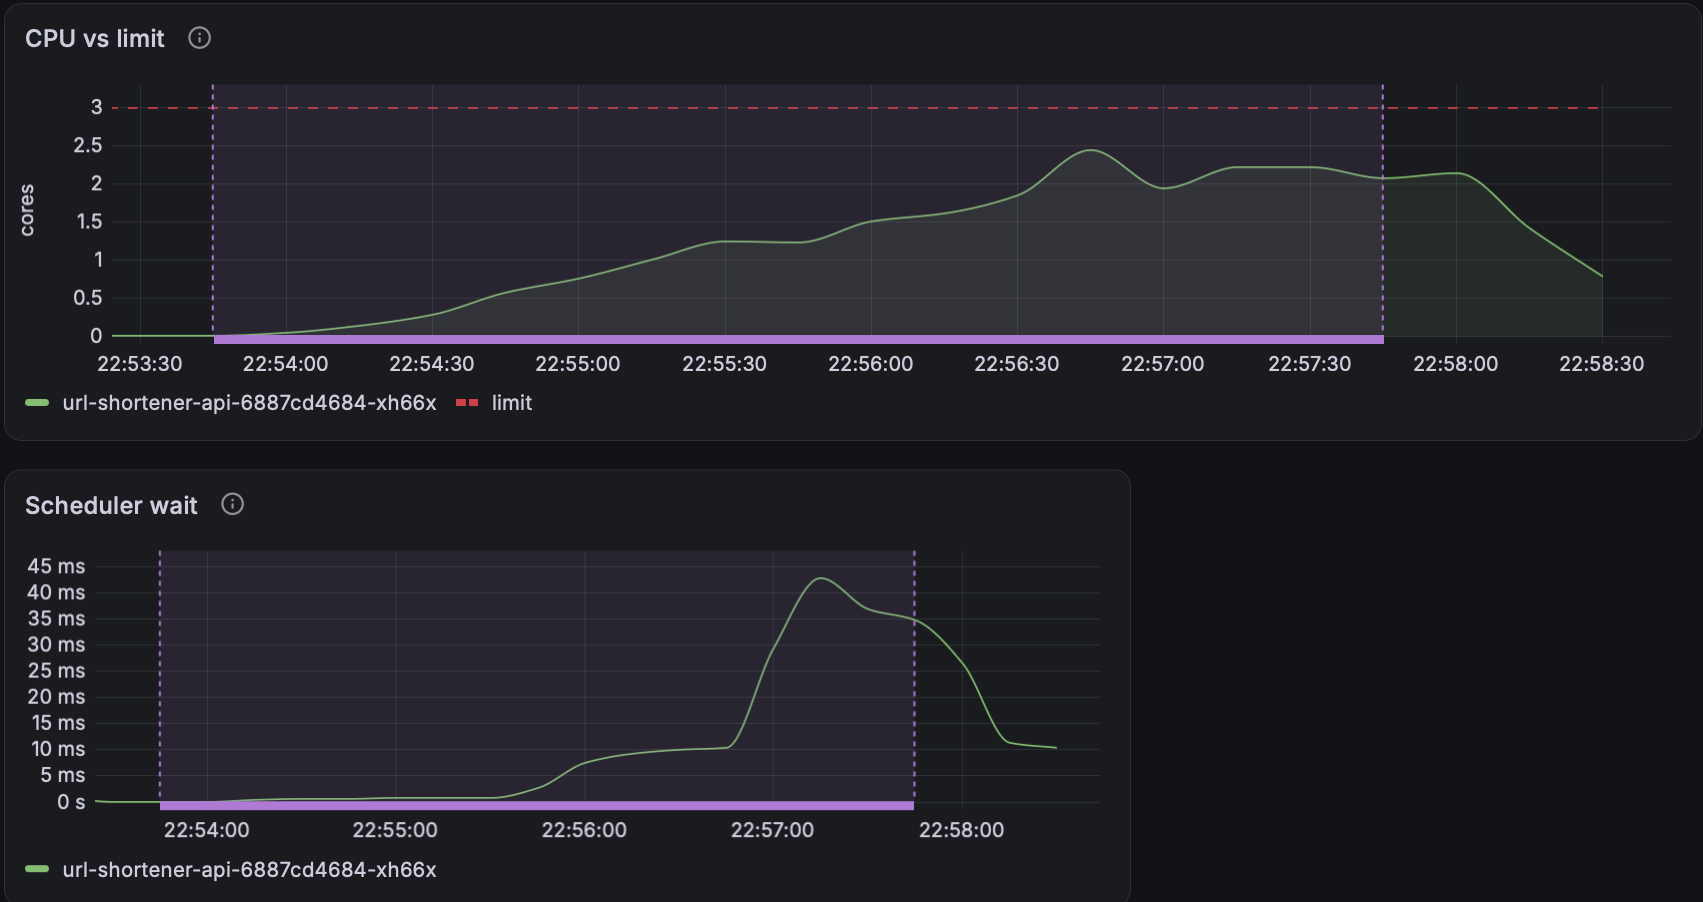Image resolution: width=1703 pixels, height=902 pixels.
Task: Click the red dashed limit line at 3 cores
Action: click(856, 107)
